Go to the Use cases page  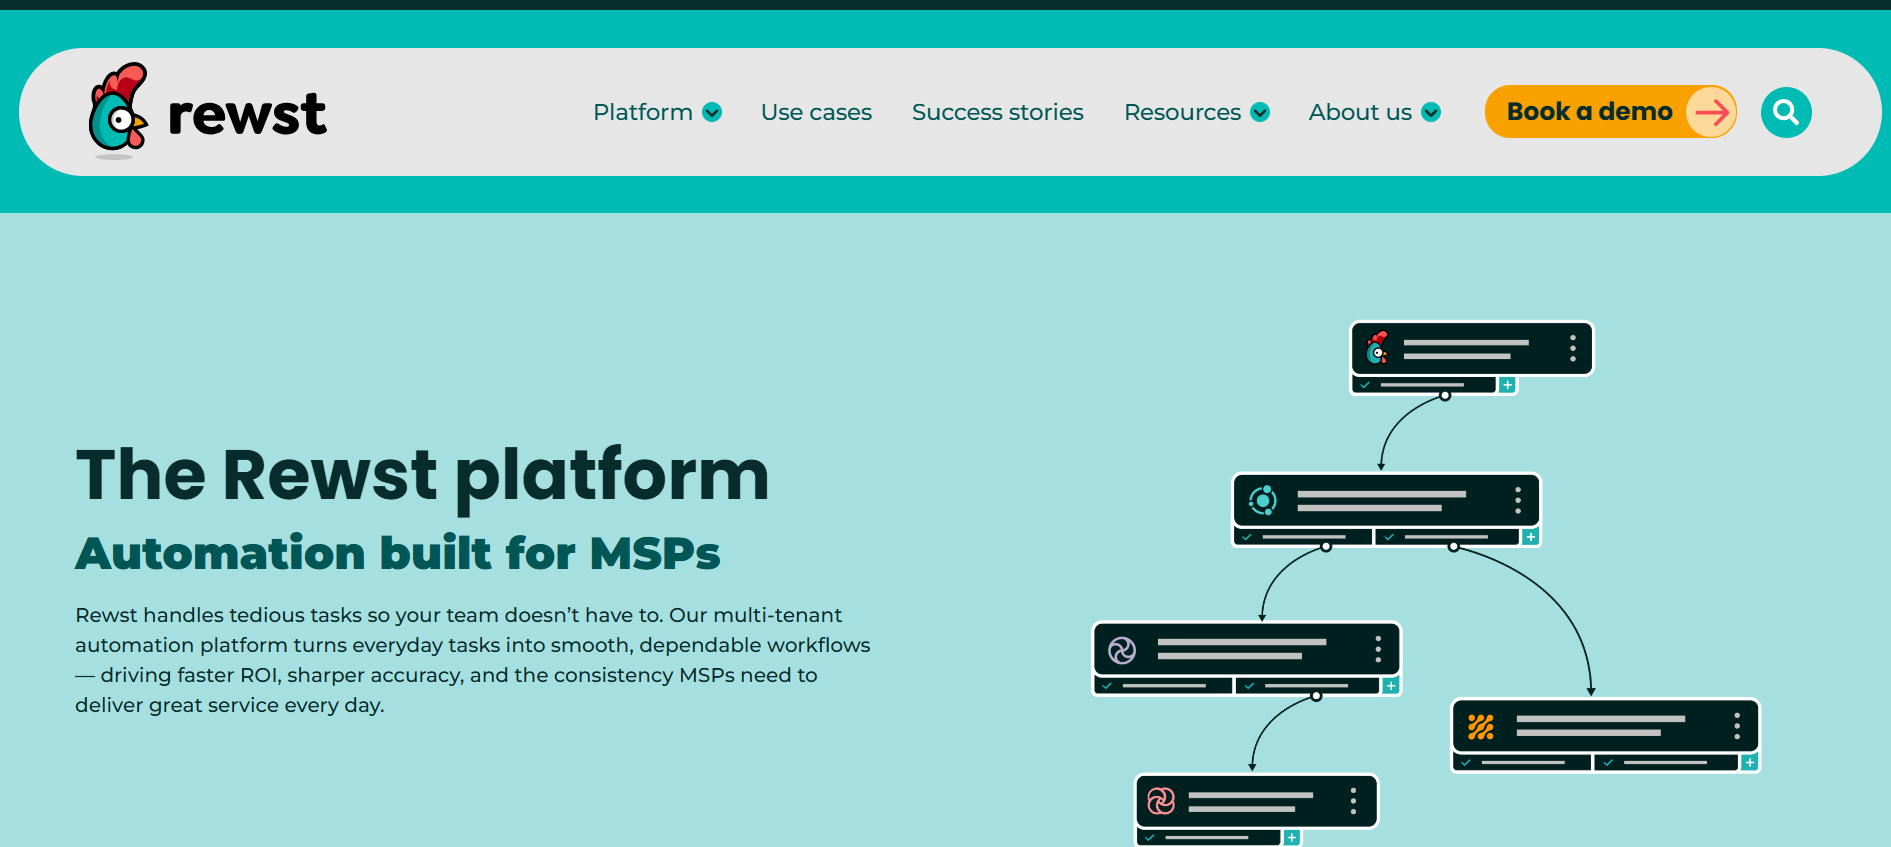coord(816,112)
